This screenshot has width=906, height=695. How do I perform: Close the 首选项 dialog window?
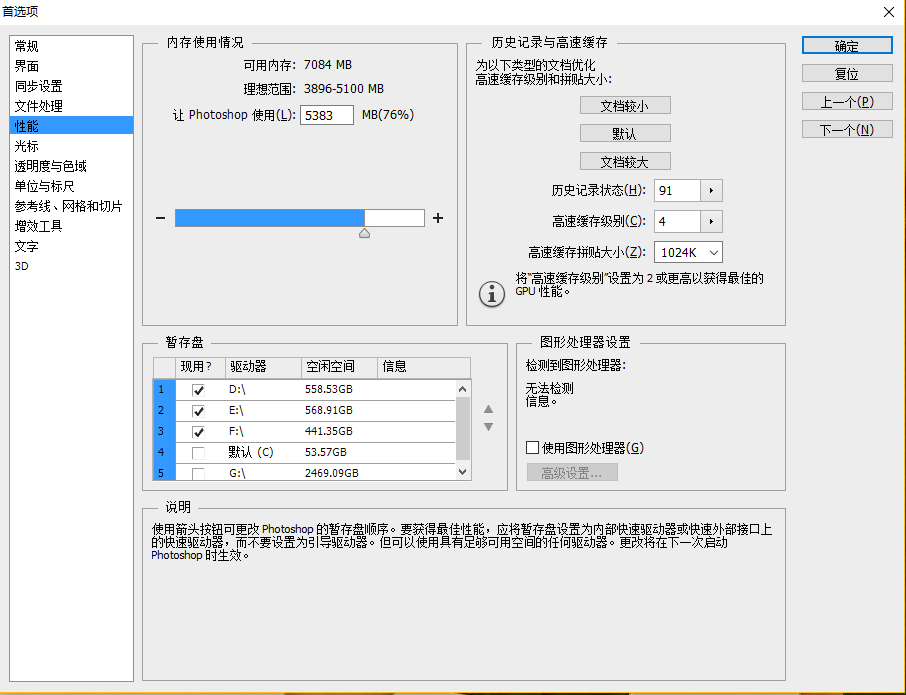pyautogui.click(x=889, y=12)
